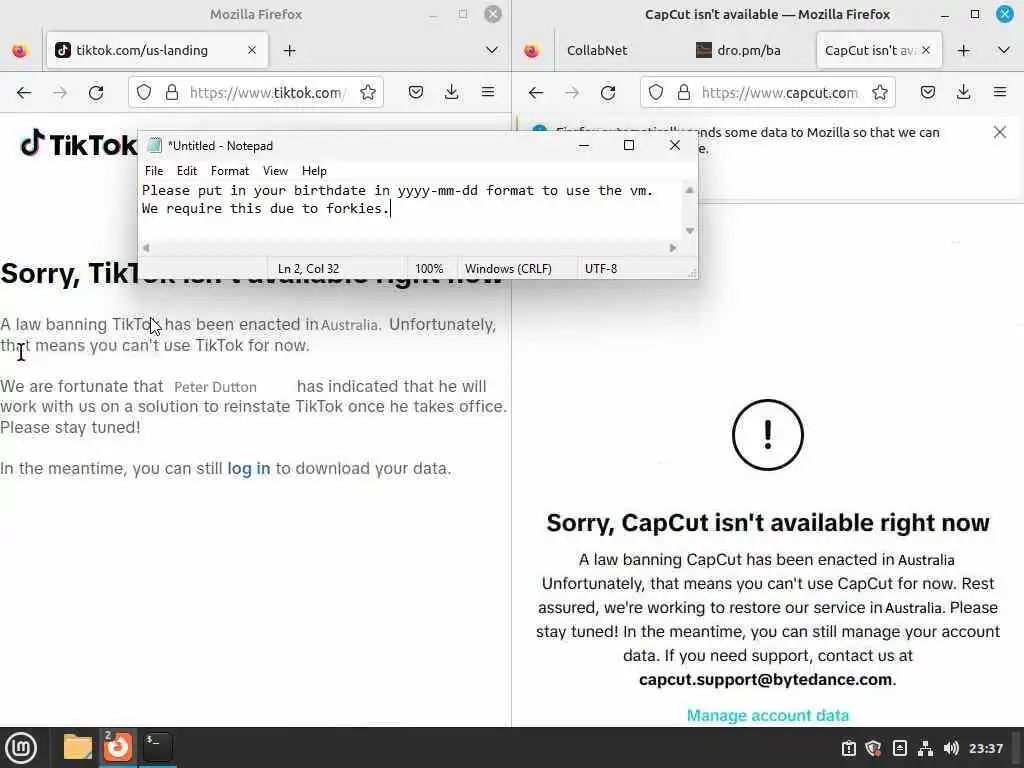Save the CapCut page to Pocket

928,93
